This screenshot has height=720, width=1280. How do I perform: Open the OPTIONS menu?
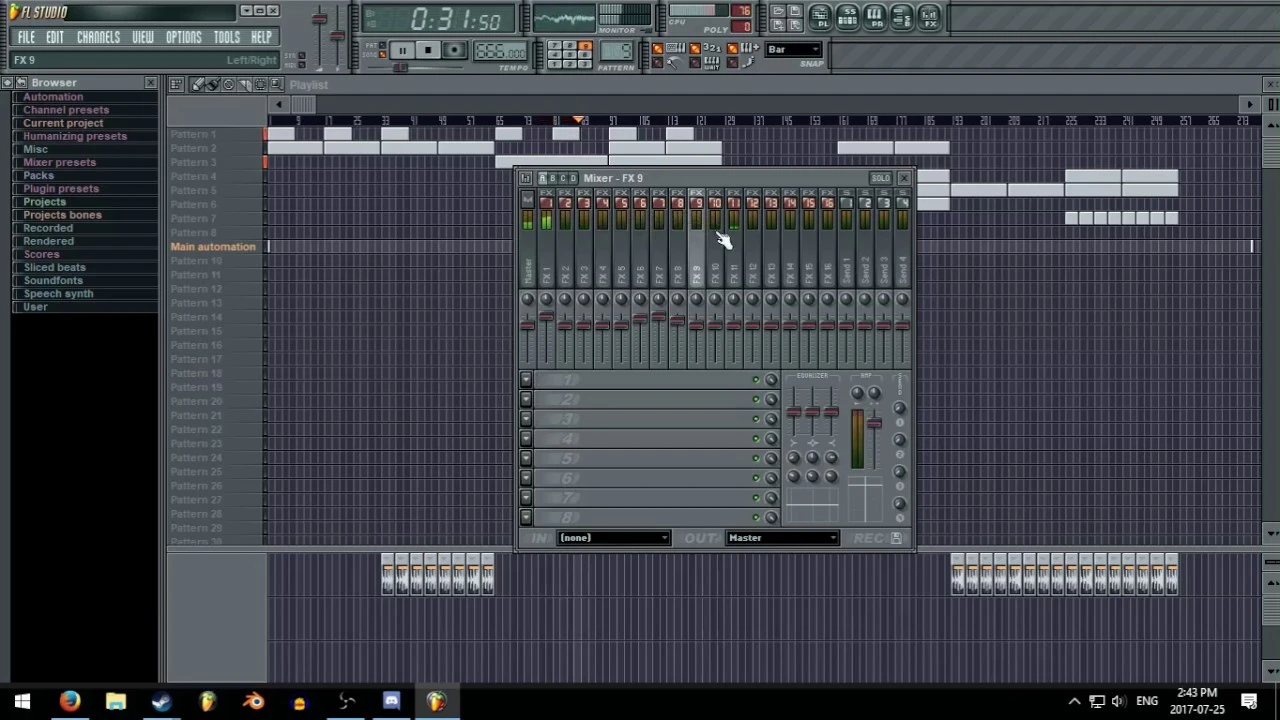point(183,37)
